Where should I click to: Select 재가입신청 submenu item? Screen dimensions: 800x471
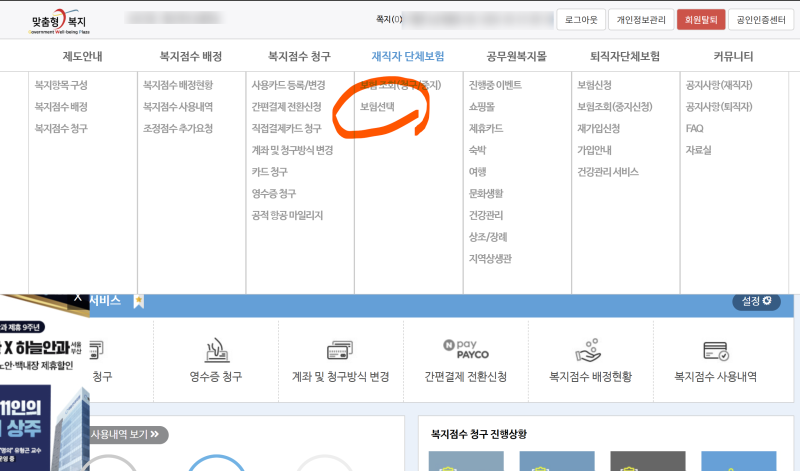[598, 128]
